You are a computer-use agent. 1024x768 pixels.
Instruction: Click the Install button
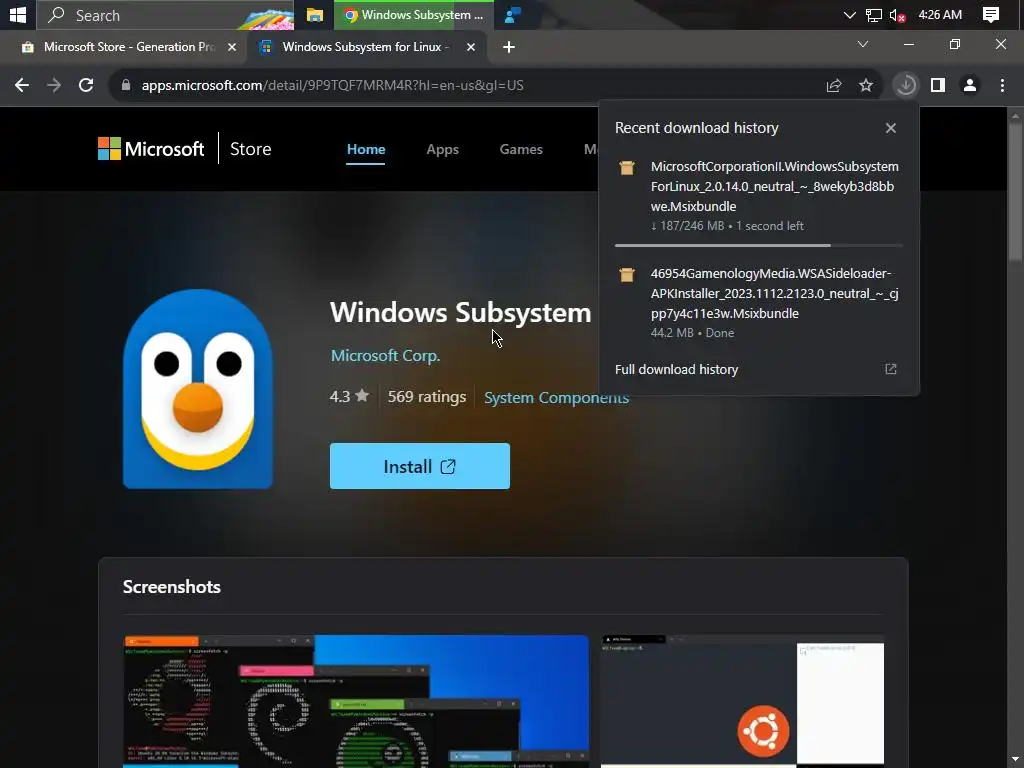tap(420, 466)
